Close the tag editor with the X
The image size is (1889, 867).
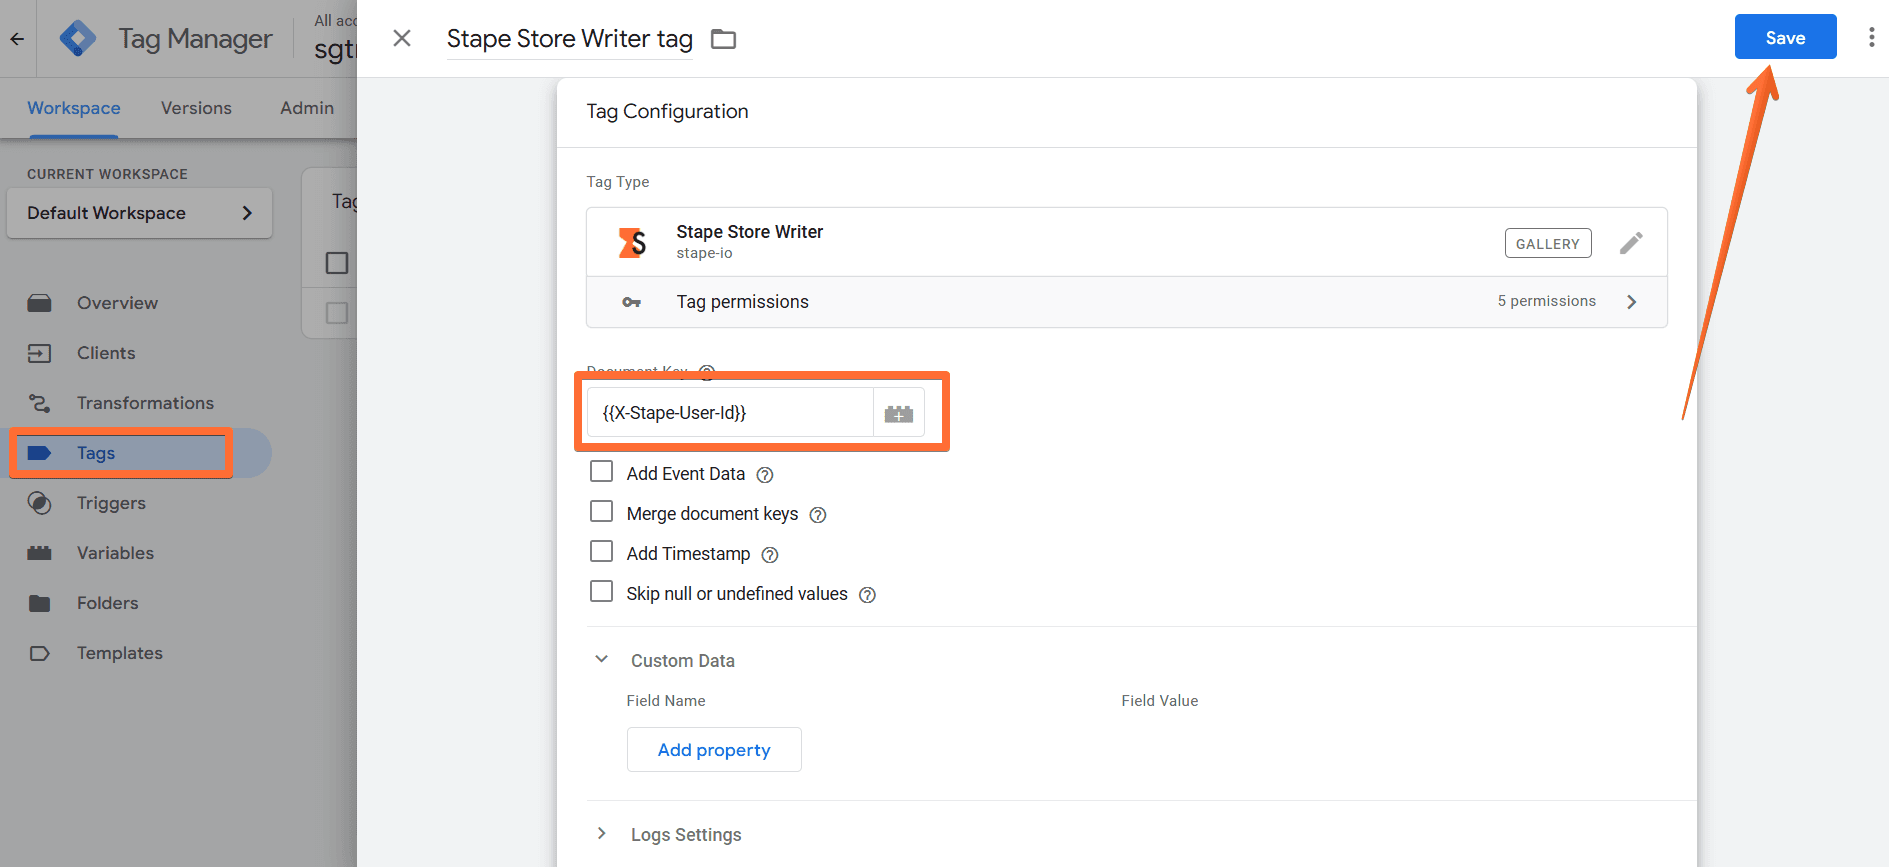tap(402, 38)
